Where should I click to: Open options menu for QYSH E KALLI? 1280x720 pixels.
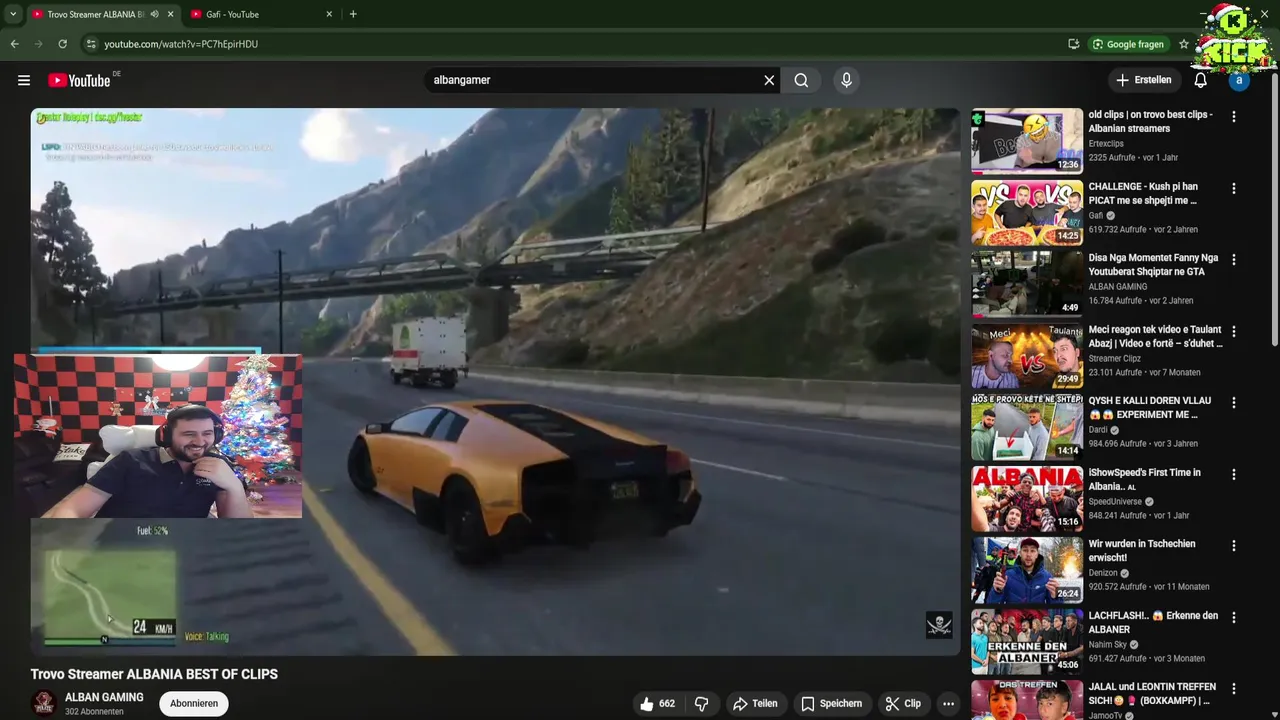[1234, 403]
